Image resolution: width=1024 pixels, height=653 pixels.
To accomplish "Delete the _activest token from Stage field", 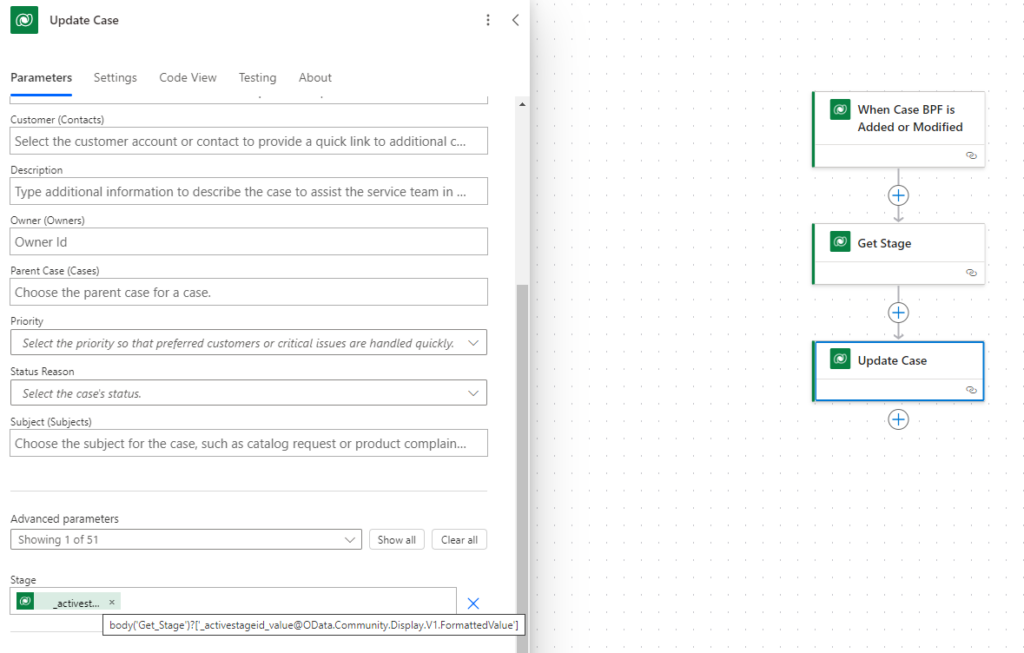I will (112, 602).
